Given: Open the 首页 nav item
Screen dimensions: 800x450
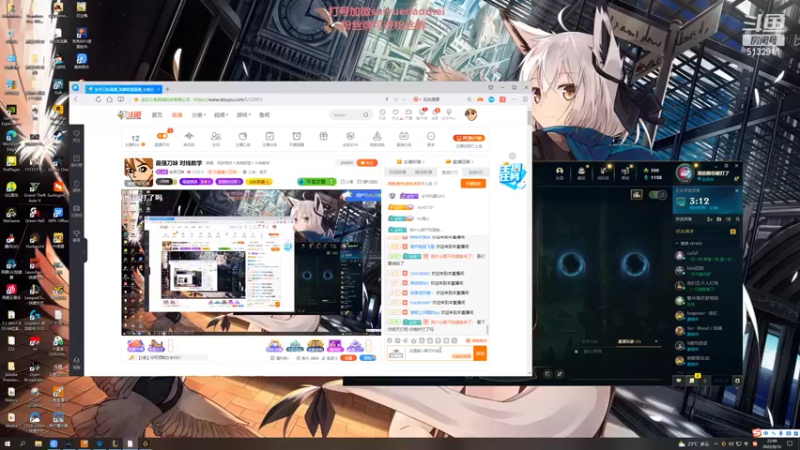Looking at the screenshot, I should tap(157, 115).
